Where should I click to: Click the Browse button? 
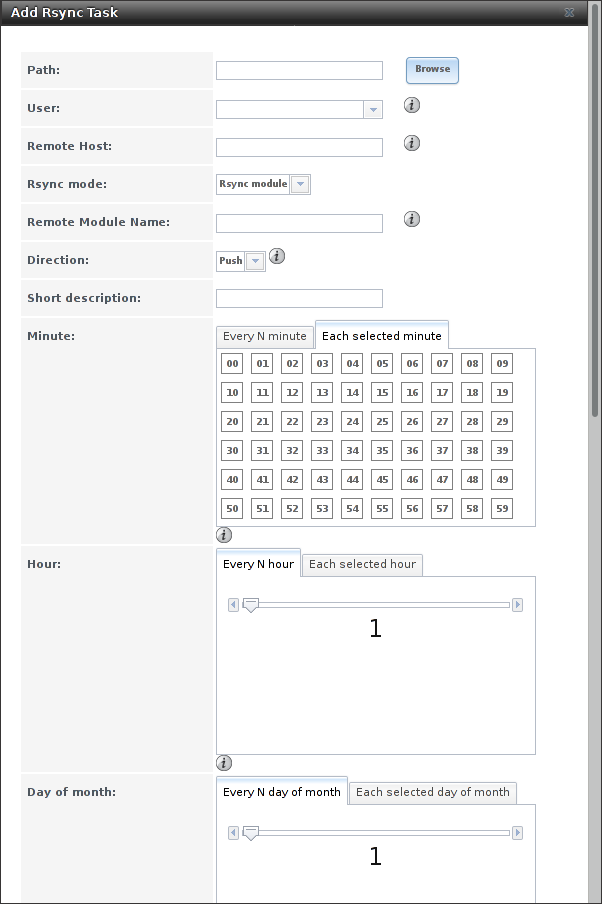tap(432, 70)
